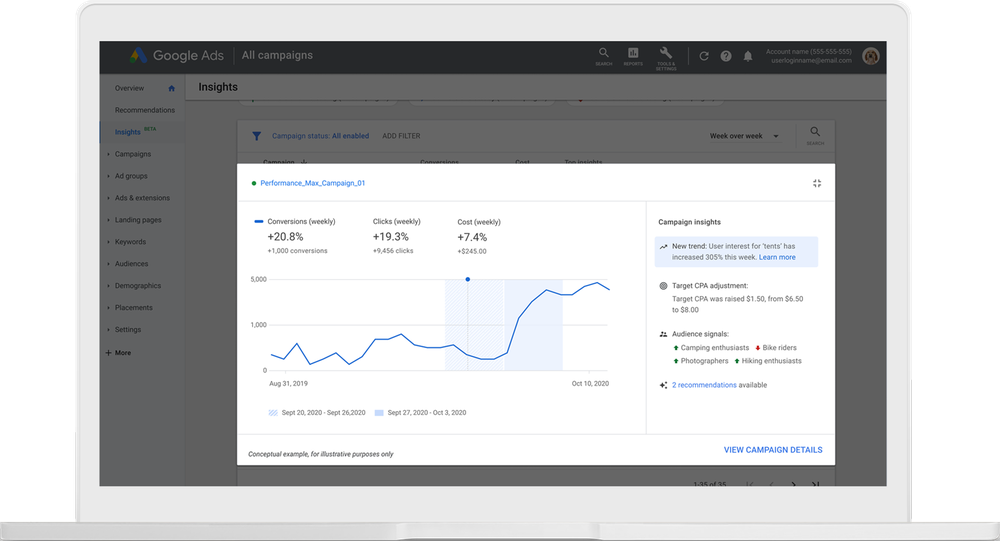Screen dimensions: 1000x541
Task: Click the blue data point marker on chart
Action: click(468, 279)
